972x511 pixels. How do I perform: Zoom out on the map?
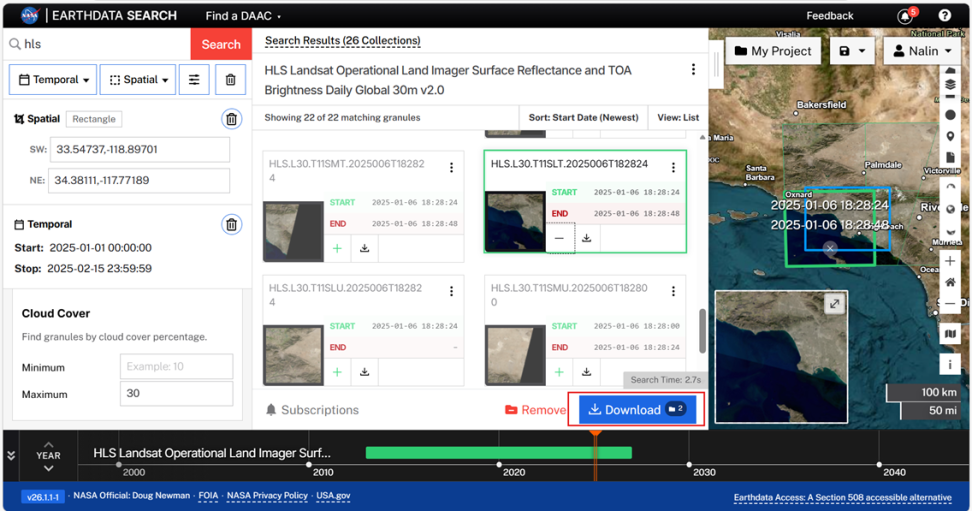click(x=950, y=303)
